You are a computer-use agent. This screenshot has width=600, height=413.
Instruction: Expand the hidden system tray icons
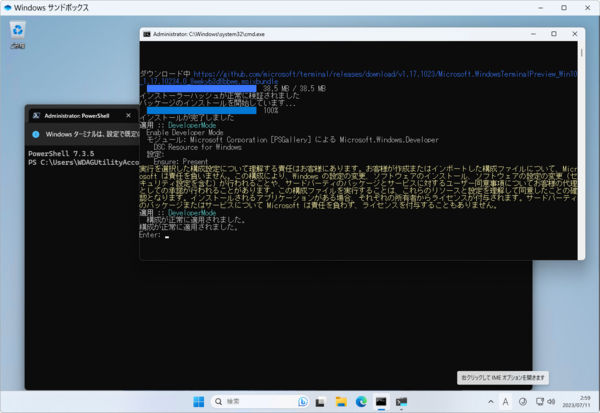click(491, 402)
